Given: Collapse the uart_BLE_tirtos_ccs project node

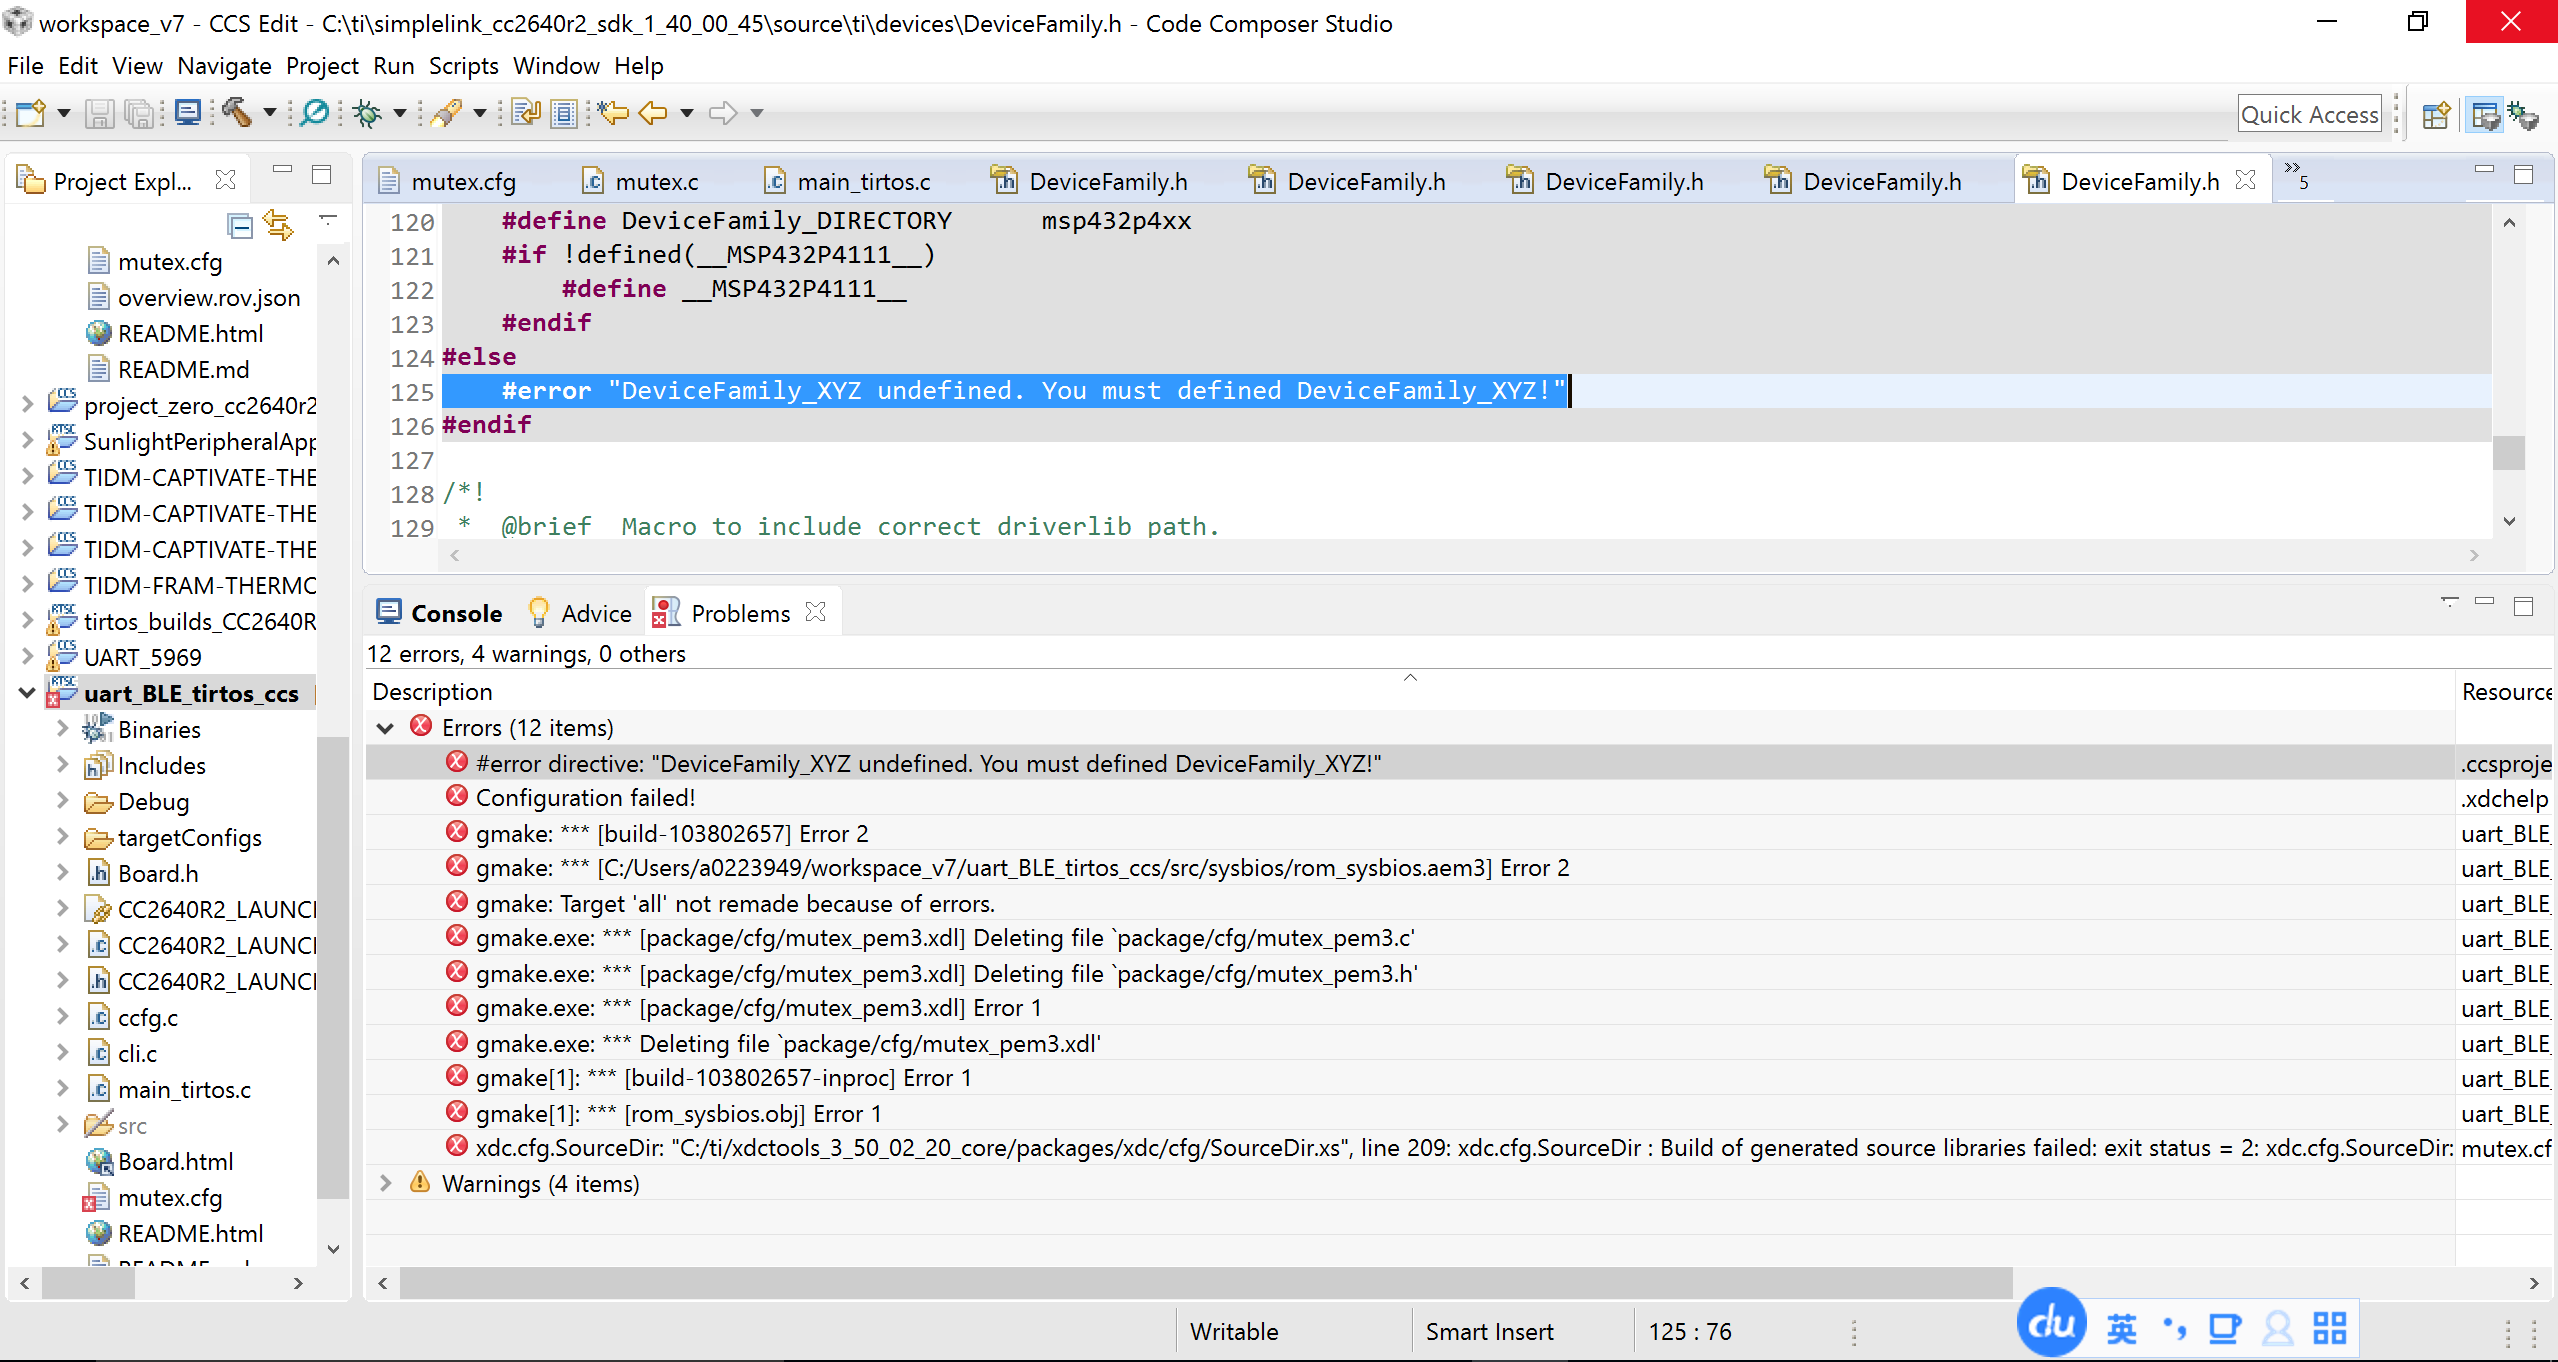Looking at the screenshot, I should 27,693.
